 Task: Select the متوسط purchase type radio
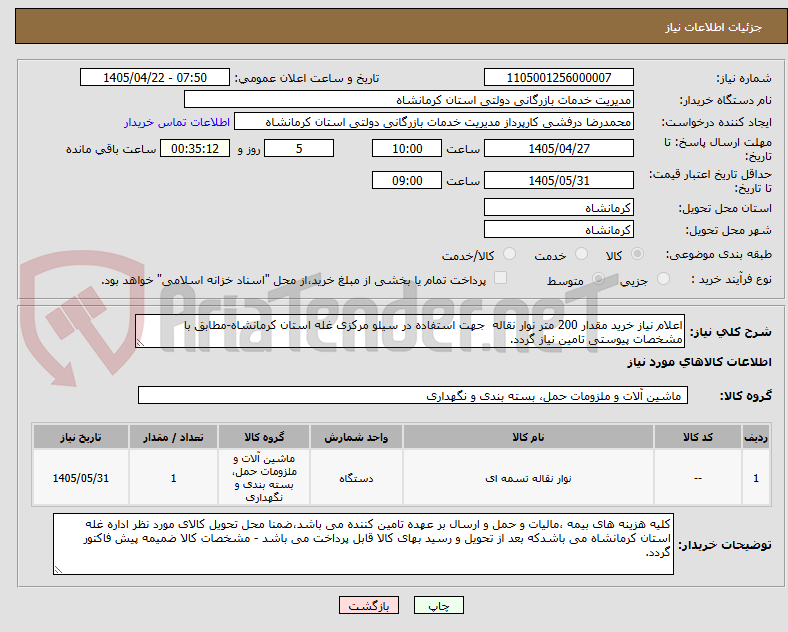point(598,278)
